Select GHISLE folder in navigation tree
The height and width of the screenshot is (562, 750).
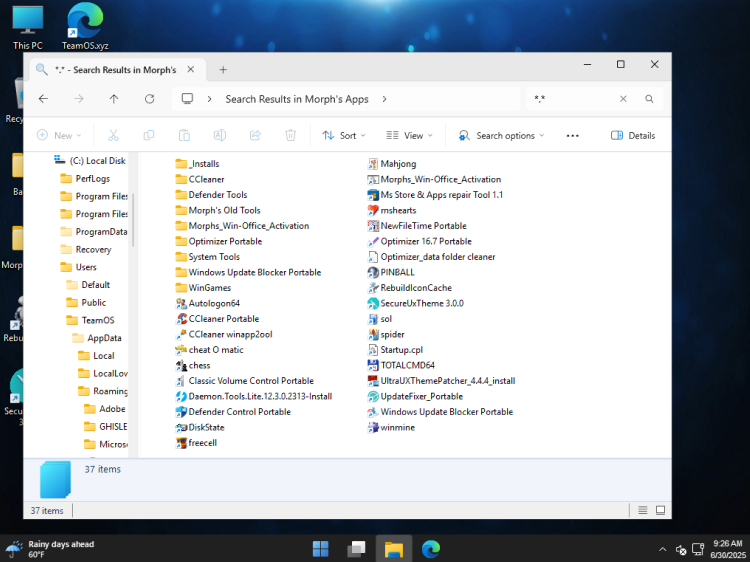point(106,426)
